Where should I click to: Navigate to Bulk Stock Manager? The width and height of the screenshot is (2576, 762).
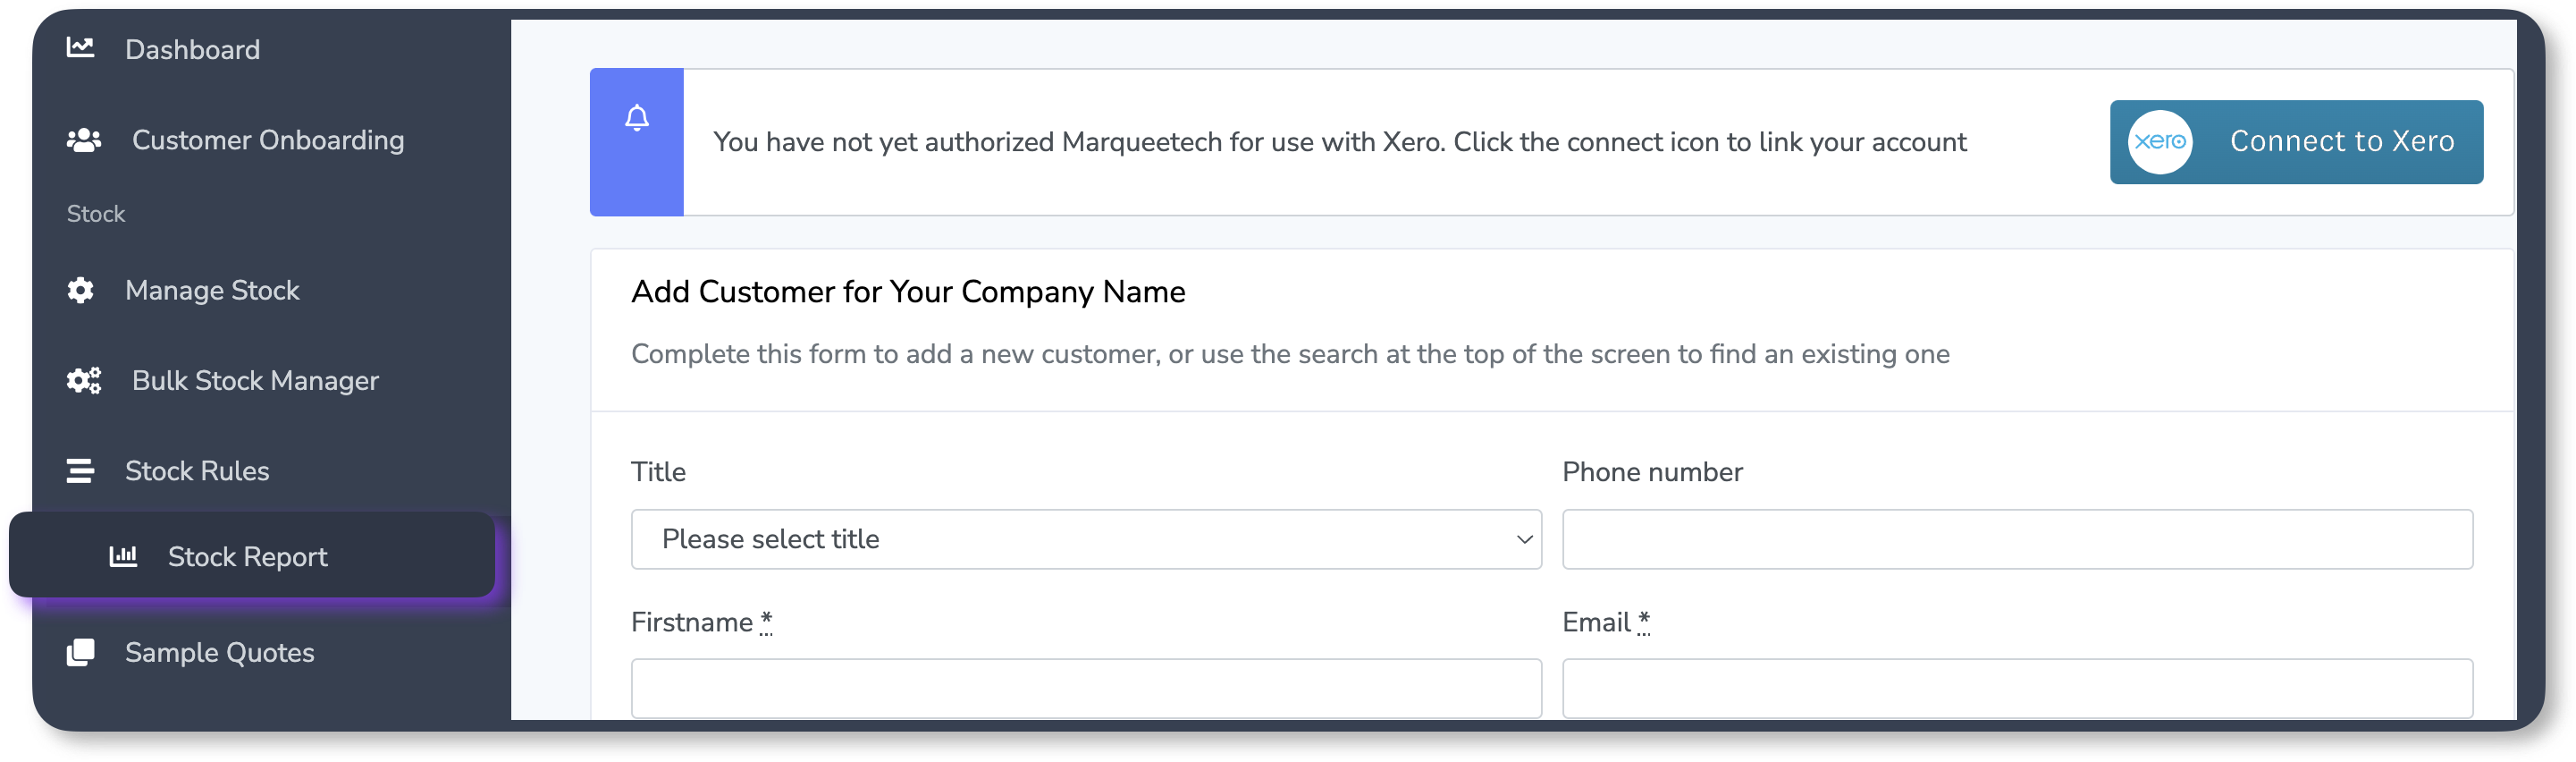click(255, 380)
